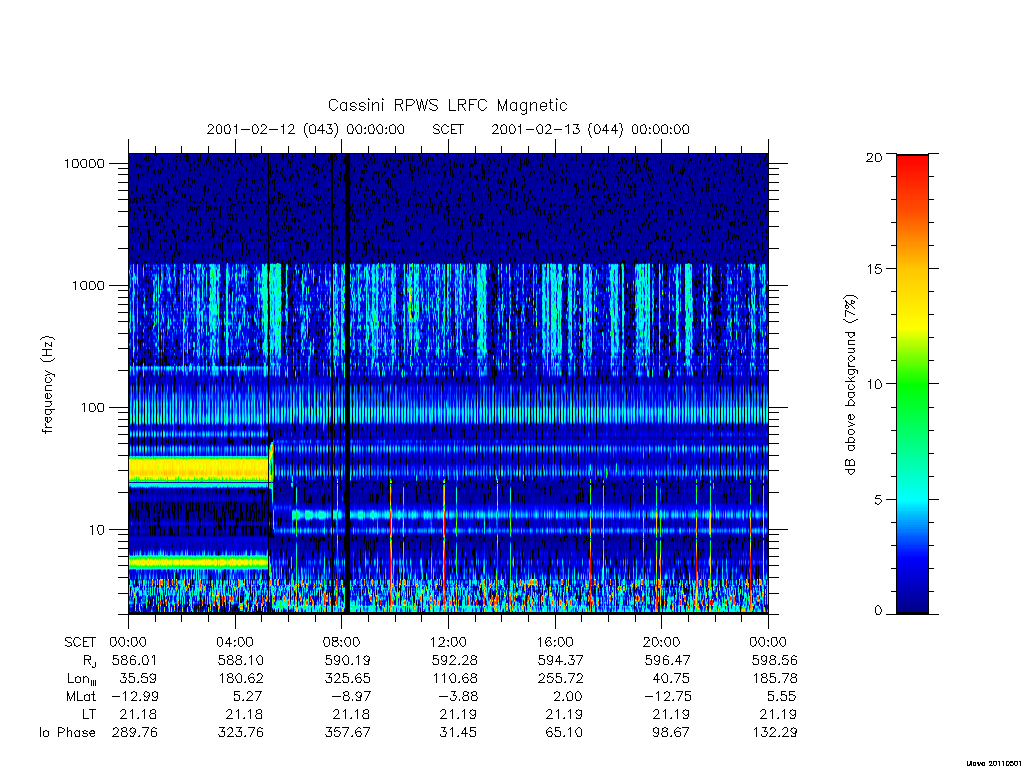Image resolution: width=1024 pixels, height=768 pixels.
Task: Click the Lon III value 255.72
Action: [x=560, y=679]
